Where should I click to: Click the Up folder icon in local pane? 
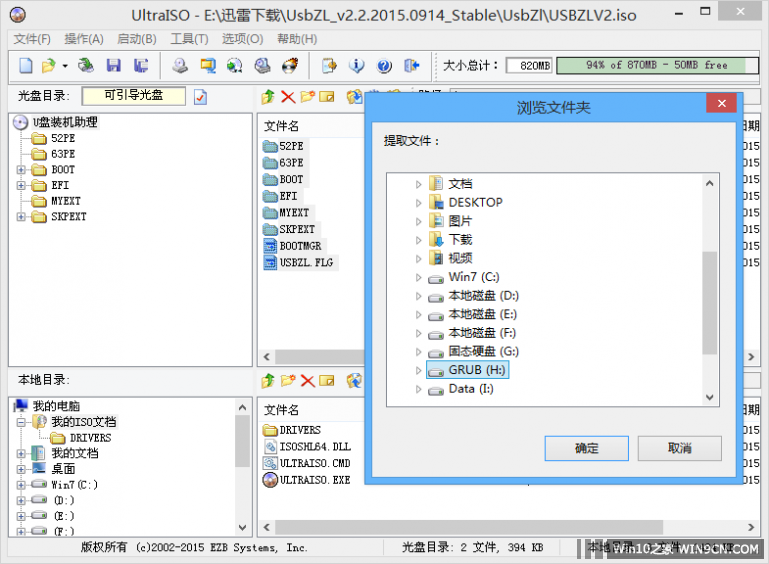pyautogui.click(x=268, y=381)
